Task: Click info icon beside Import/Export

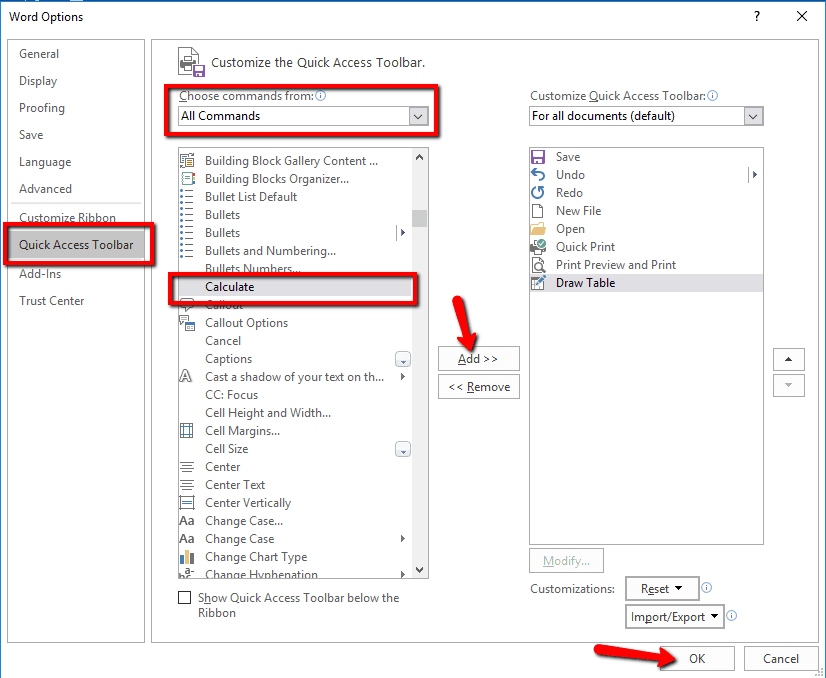Action: point(732,615)
